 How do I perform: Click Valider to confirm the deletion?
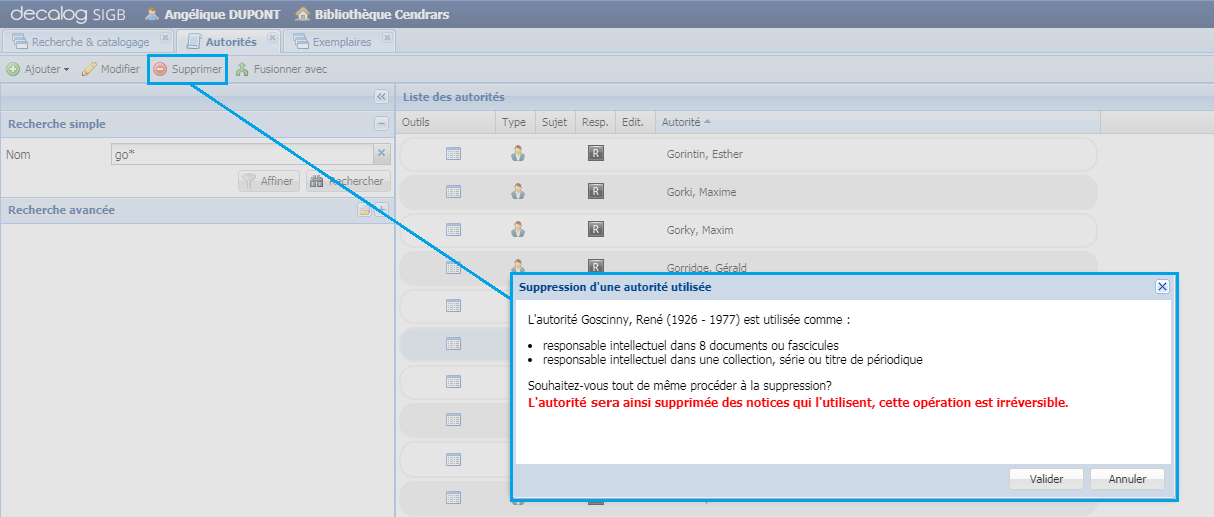[1046, 479]
